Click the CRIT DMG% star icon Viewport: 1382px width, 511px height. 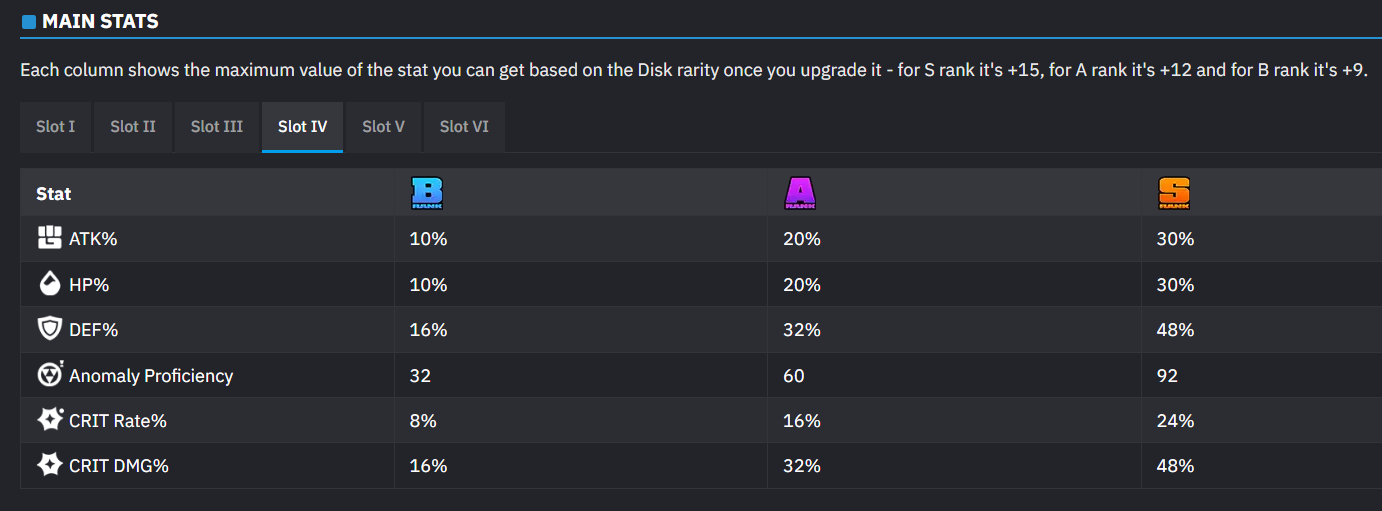[50, 465]
